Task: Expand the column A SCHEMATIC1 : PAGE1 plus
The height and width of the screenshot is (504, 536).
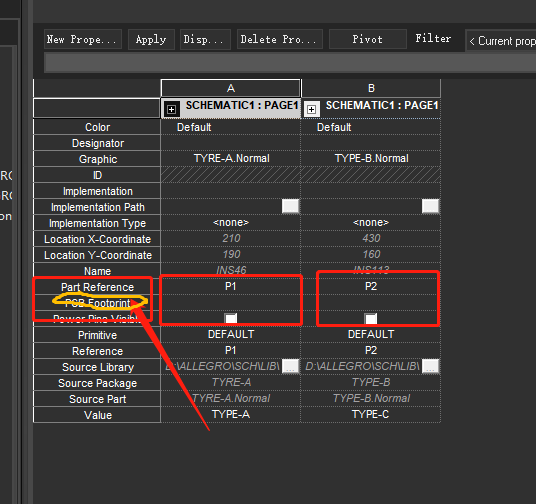Action: [171, 109]
